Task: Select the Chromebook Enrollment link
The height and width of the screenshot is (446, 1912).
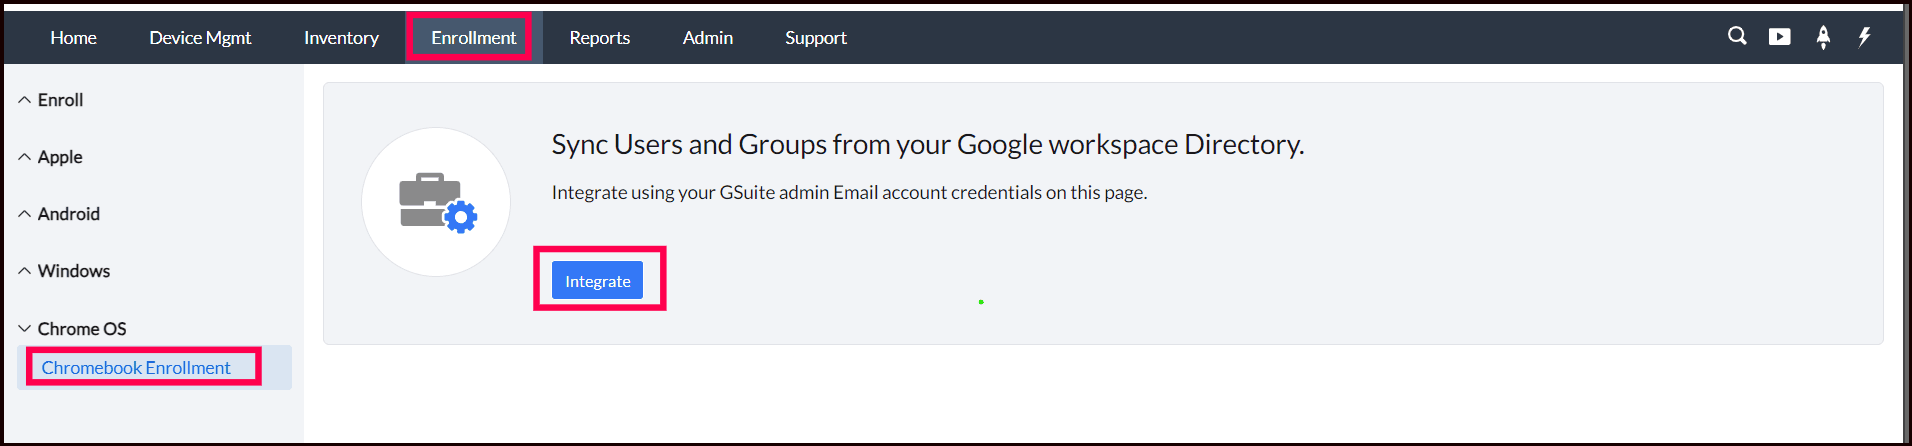Action: click(136, 368)
